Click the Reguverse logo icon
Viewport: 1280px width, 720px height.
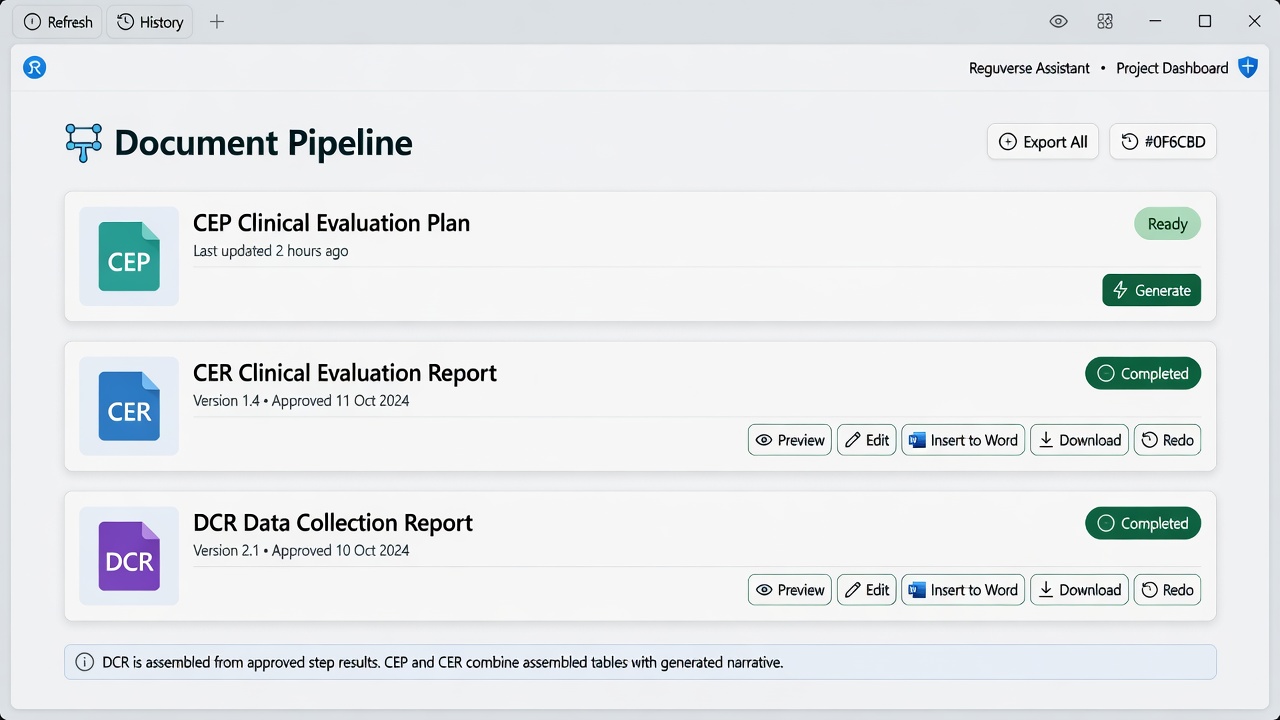click(x=35, y=68)
